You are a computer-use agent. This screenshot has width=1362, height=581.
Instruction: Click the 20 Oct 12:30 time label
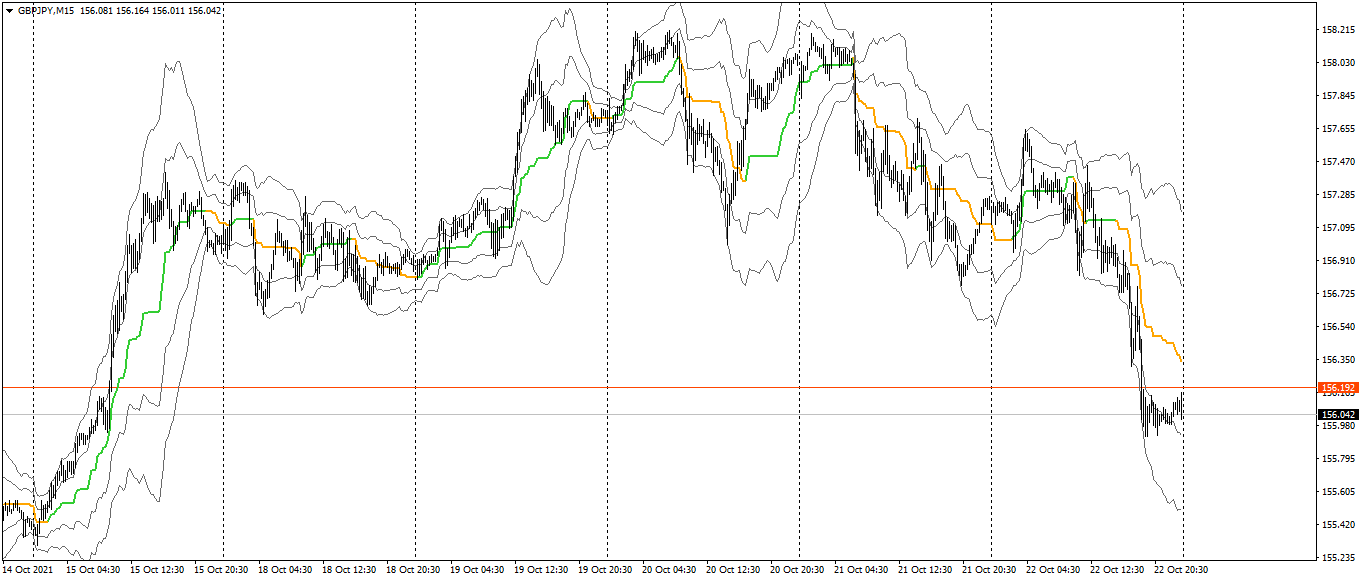(734, 570)
